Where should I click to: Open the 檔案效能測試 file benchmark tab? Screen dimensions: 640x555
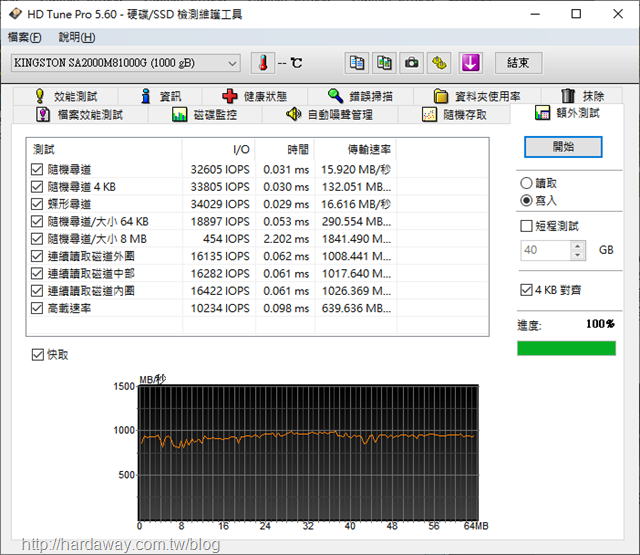click(80, 115)
